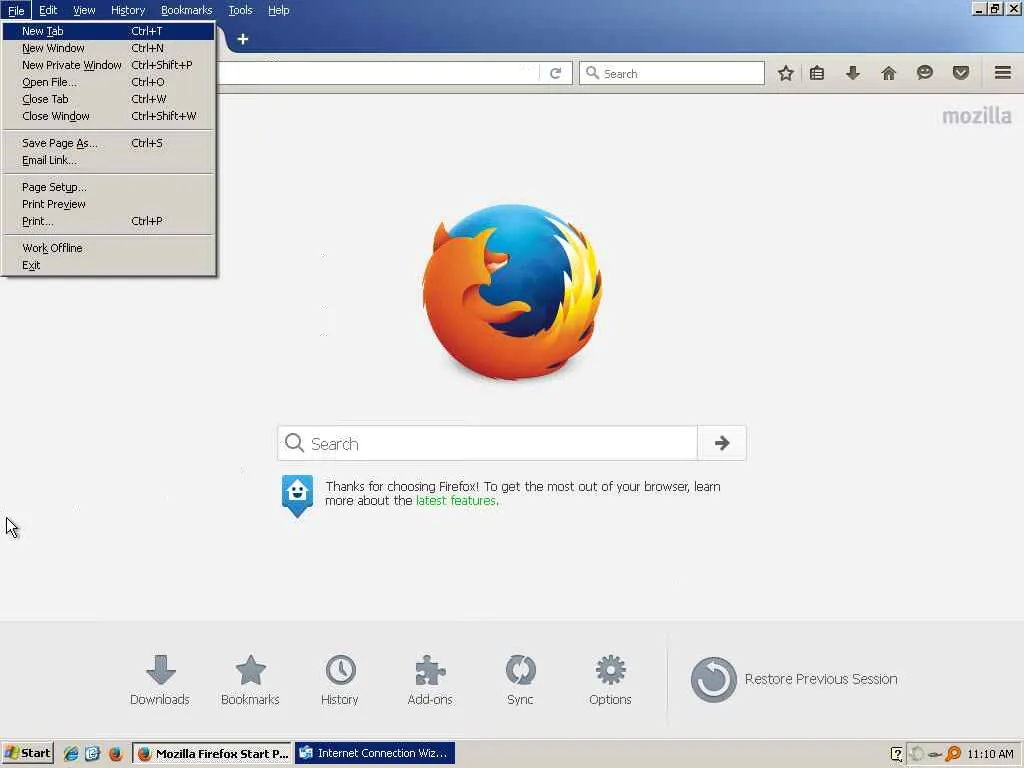
Task: Choose Save Page As... menu item
Action: click(x=108, y=143)
